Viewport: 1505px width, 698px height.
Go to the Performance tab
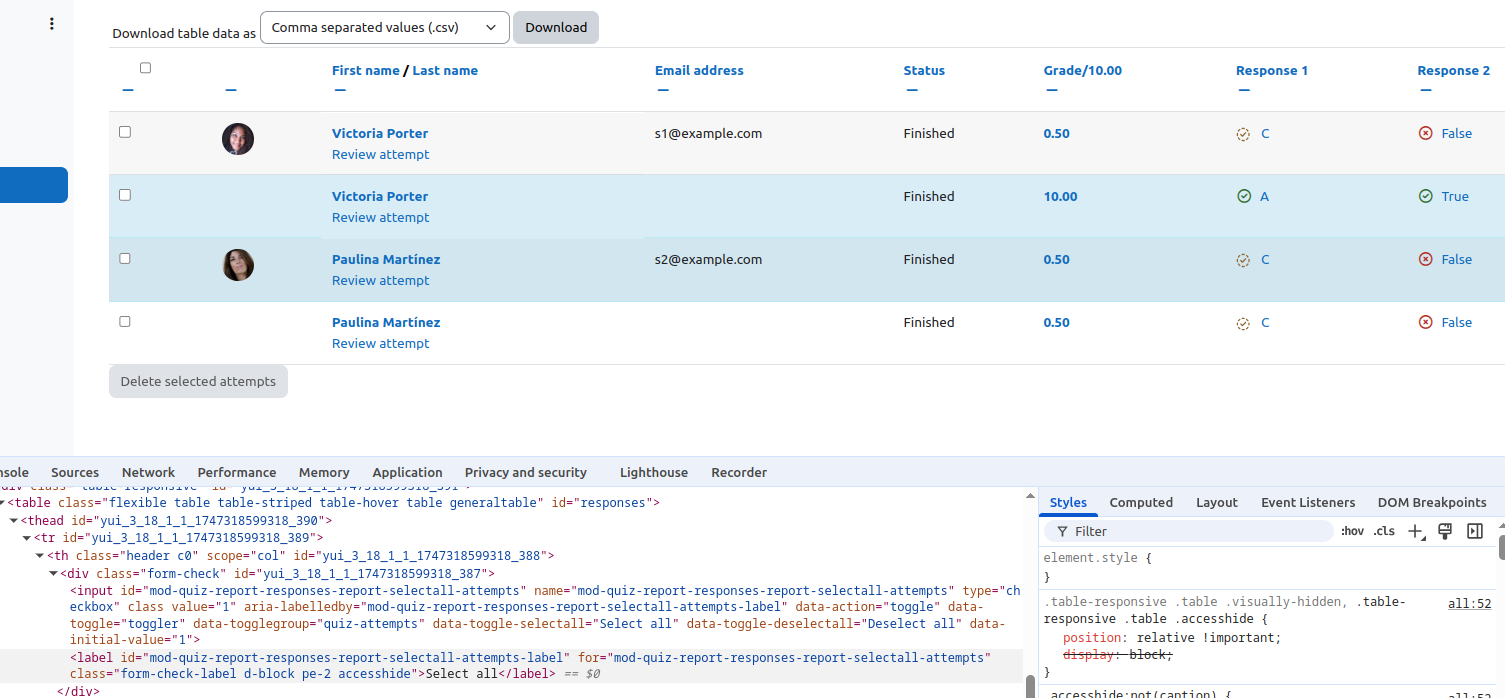click(237, 473)
